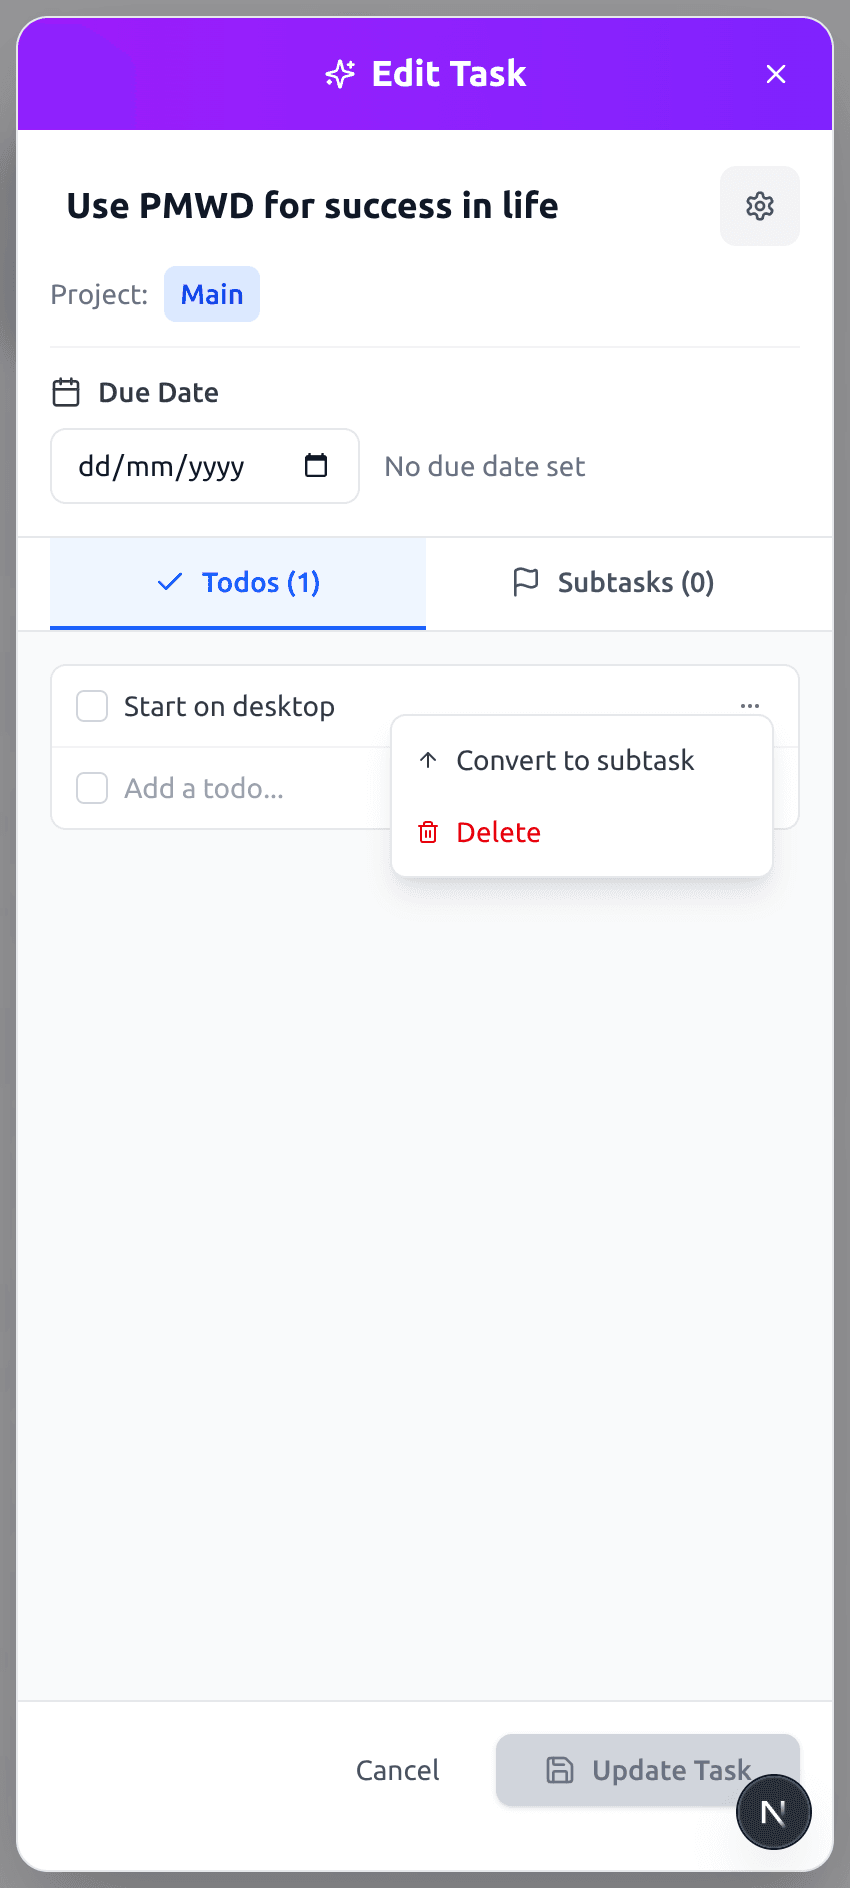The height and width of the screenshot is (1888, 850).
Task: Switch to the Subtasks (0) tab
Action: coord(613,583)
